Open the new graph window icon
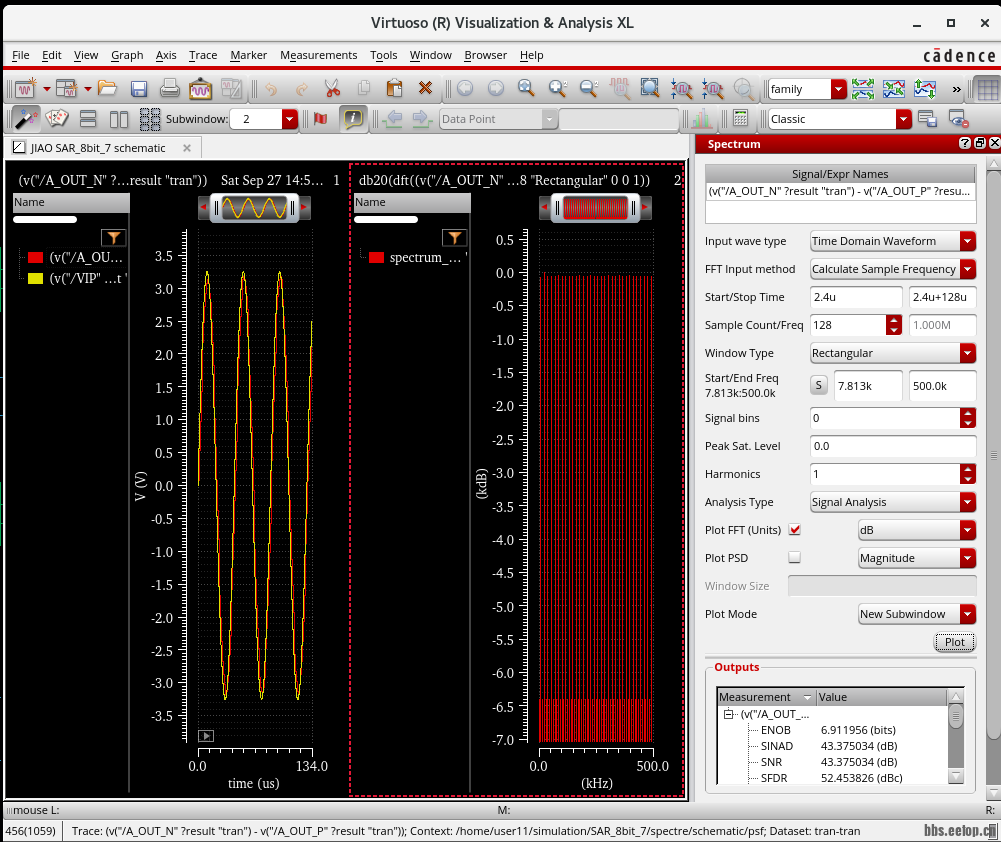Screen dimensions: 1001x842 point(26,88)
